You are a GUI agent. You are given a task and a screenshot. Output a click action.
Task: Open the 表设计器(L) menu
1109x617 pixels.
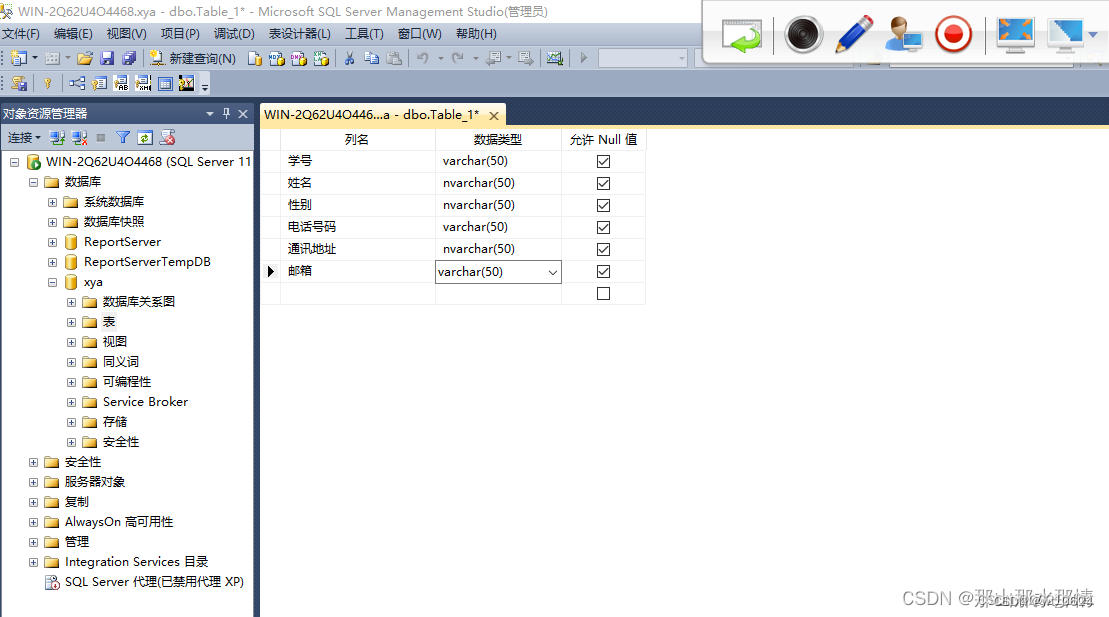(x=300, y=33)
